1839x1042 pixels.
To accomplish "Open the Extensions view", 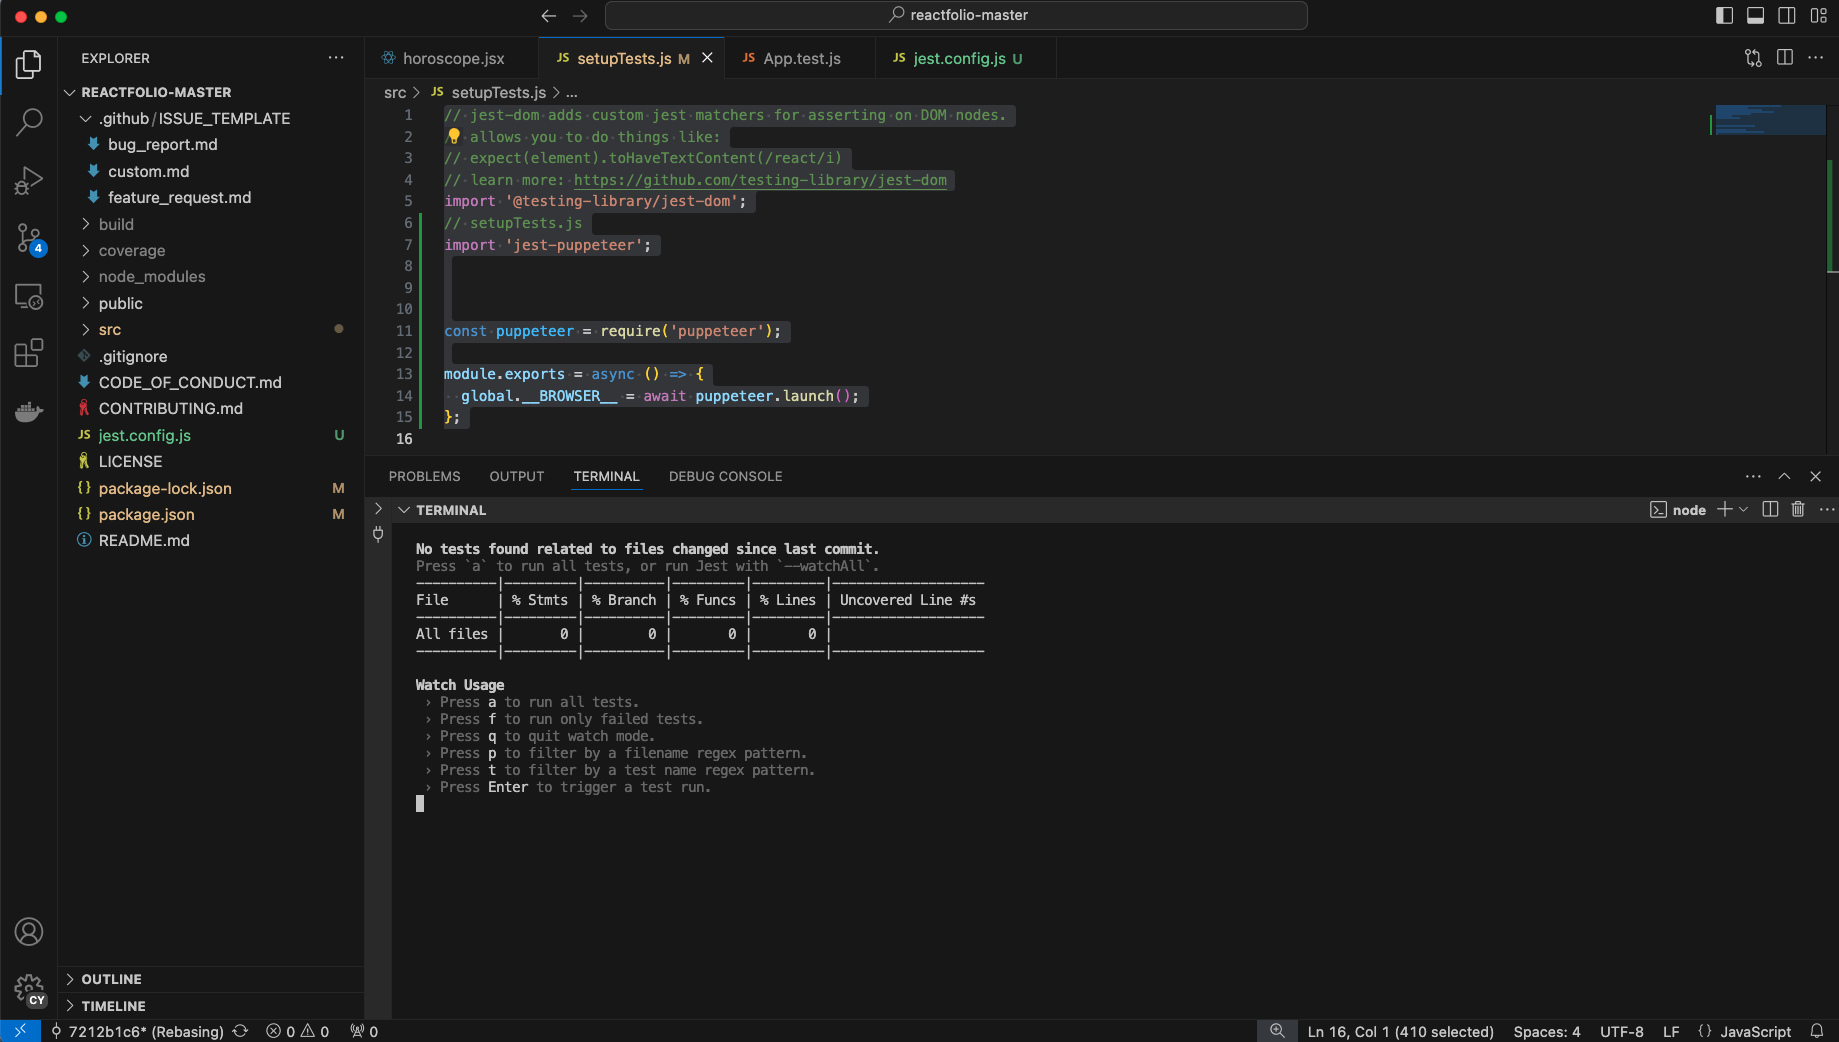I will point(29,353).
